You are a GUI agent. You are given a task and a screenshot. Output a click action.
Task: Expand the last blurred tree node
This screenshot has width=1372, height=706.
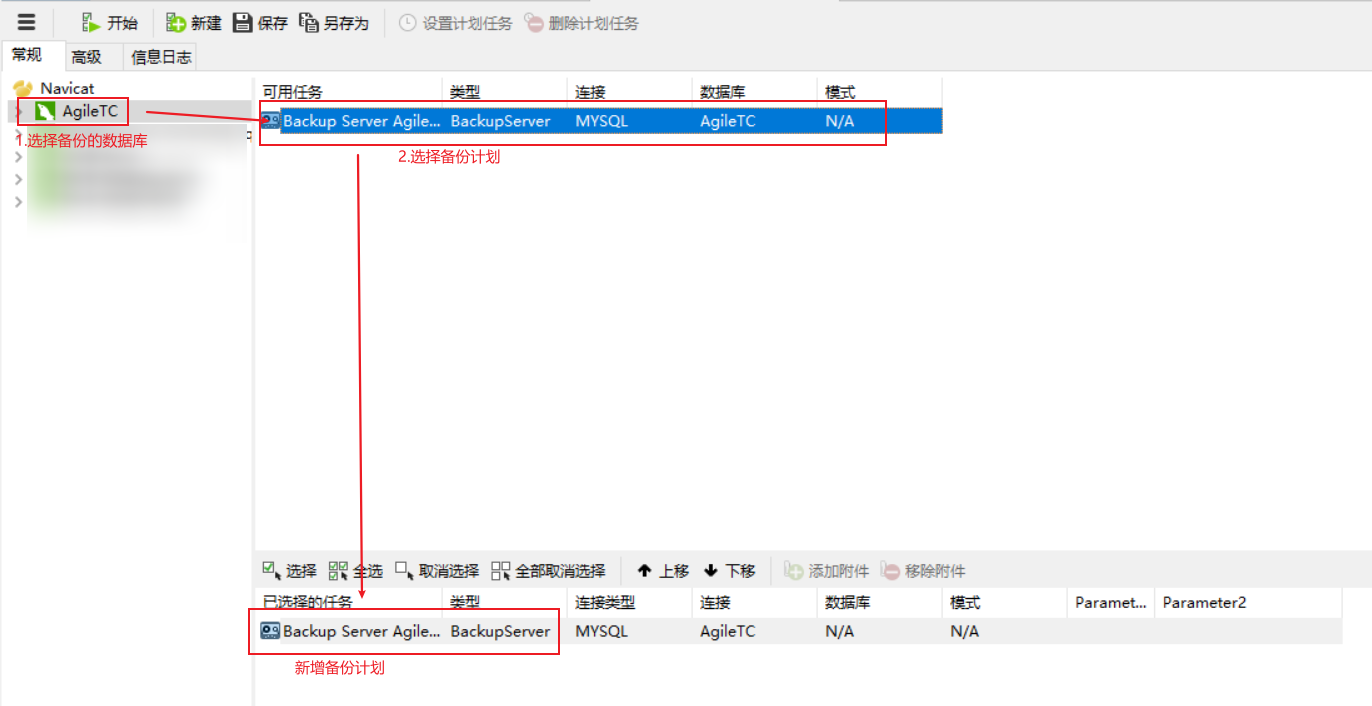(19, 203)
